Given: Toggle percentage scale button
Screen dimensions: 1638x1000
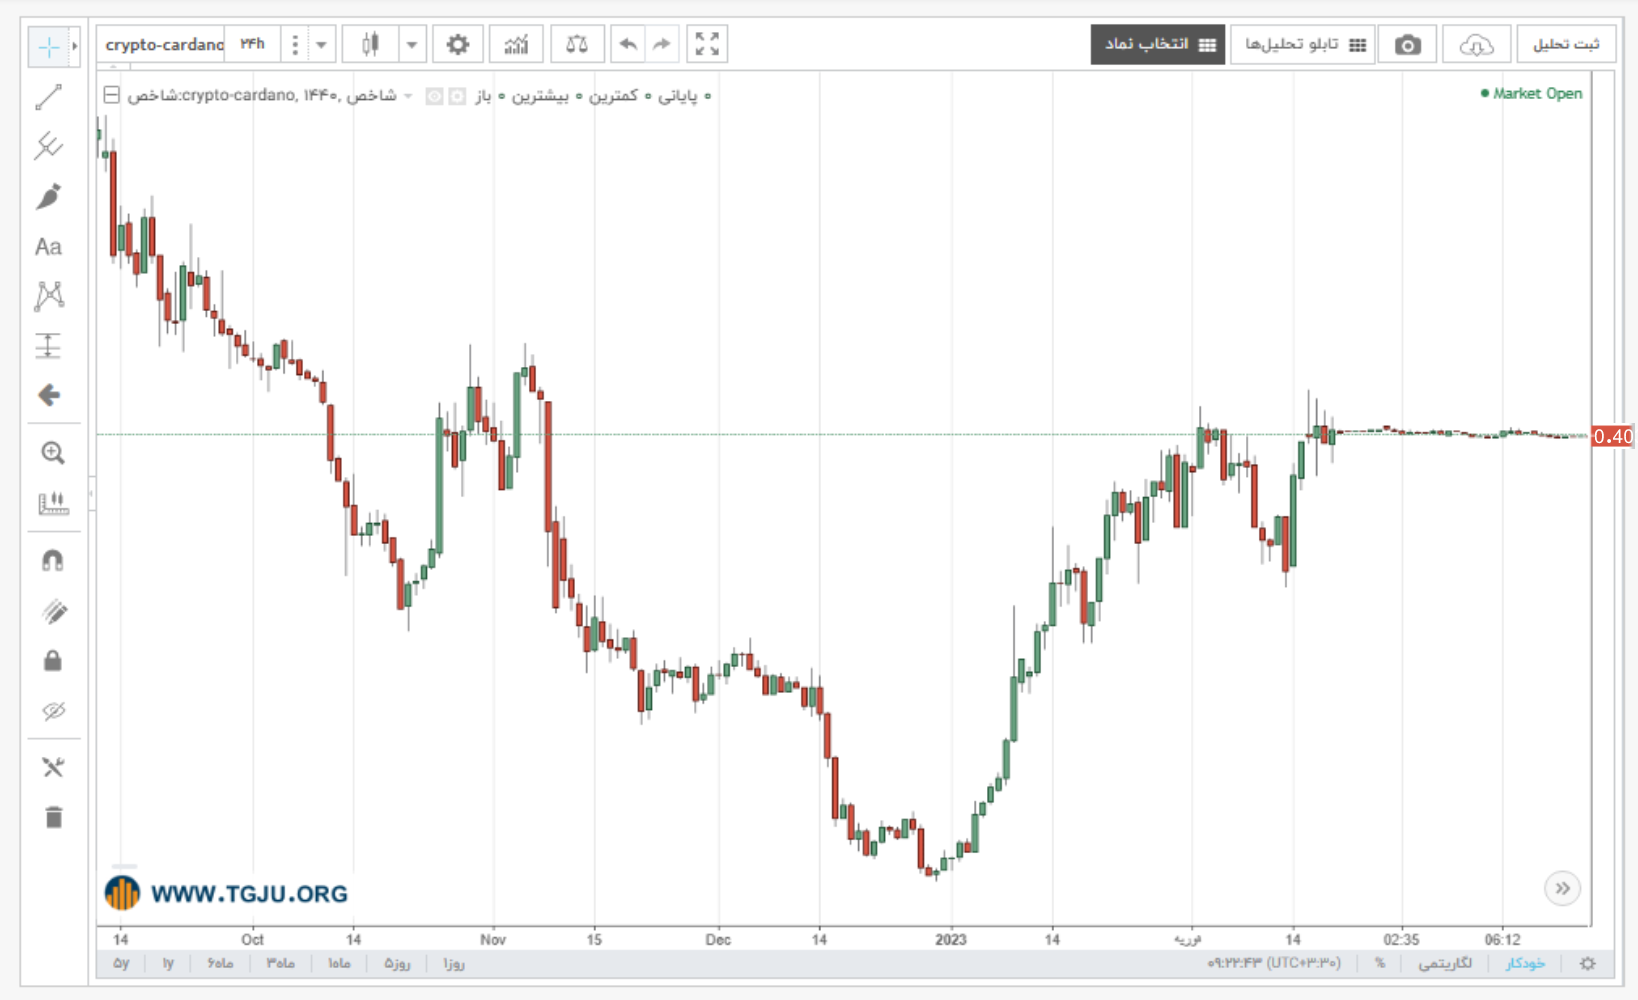Looking at the screenshot, I should click(1380, 963).
